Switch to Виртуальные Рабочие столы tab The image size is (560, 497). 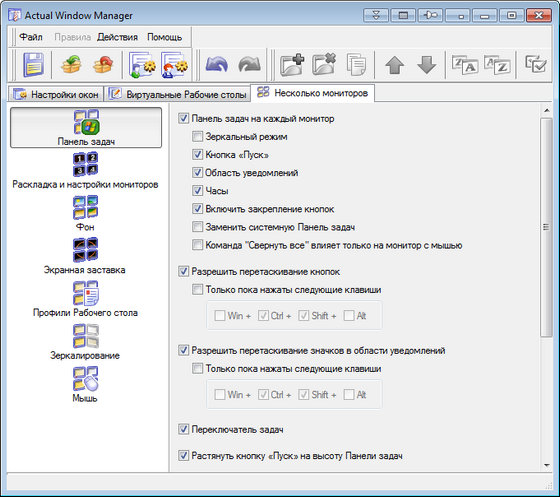[178, 94]
